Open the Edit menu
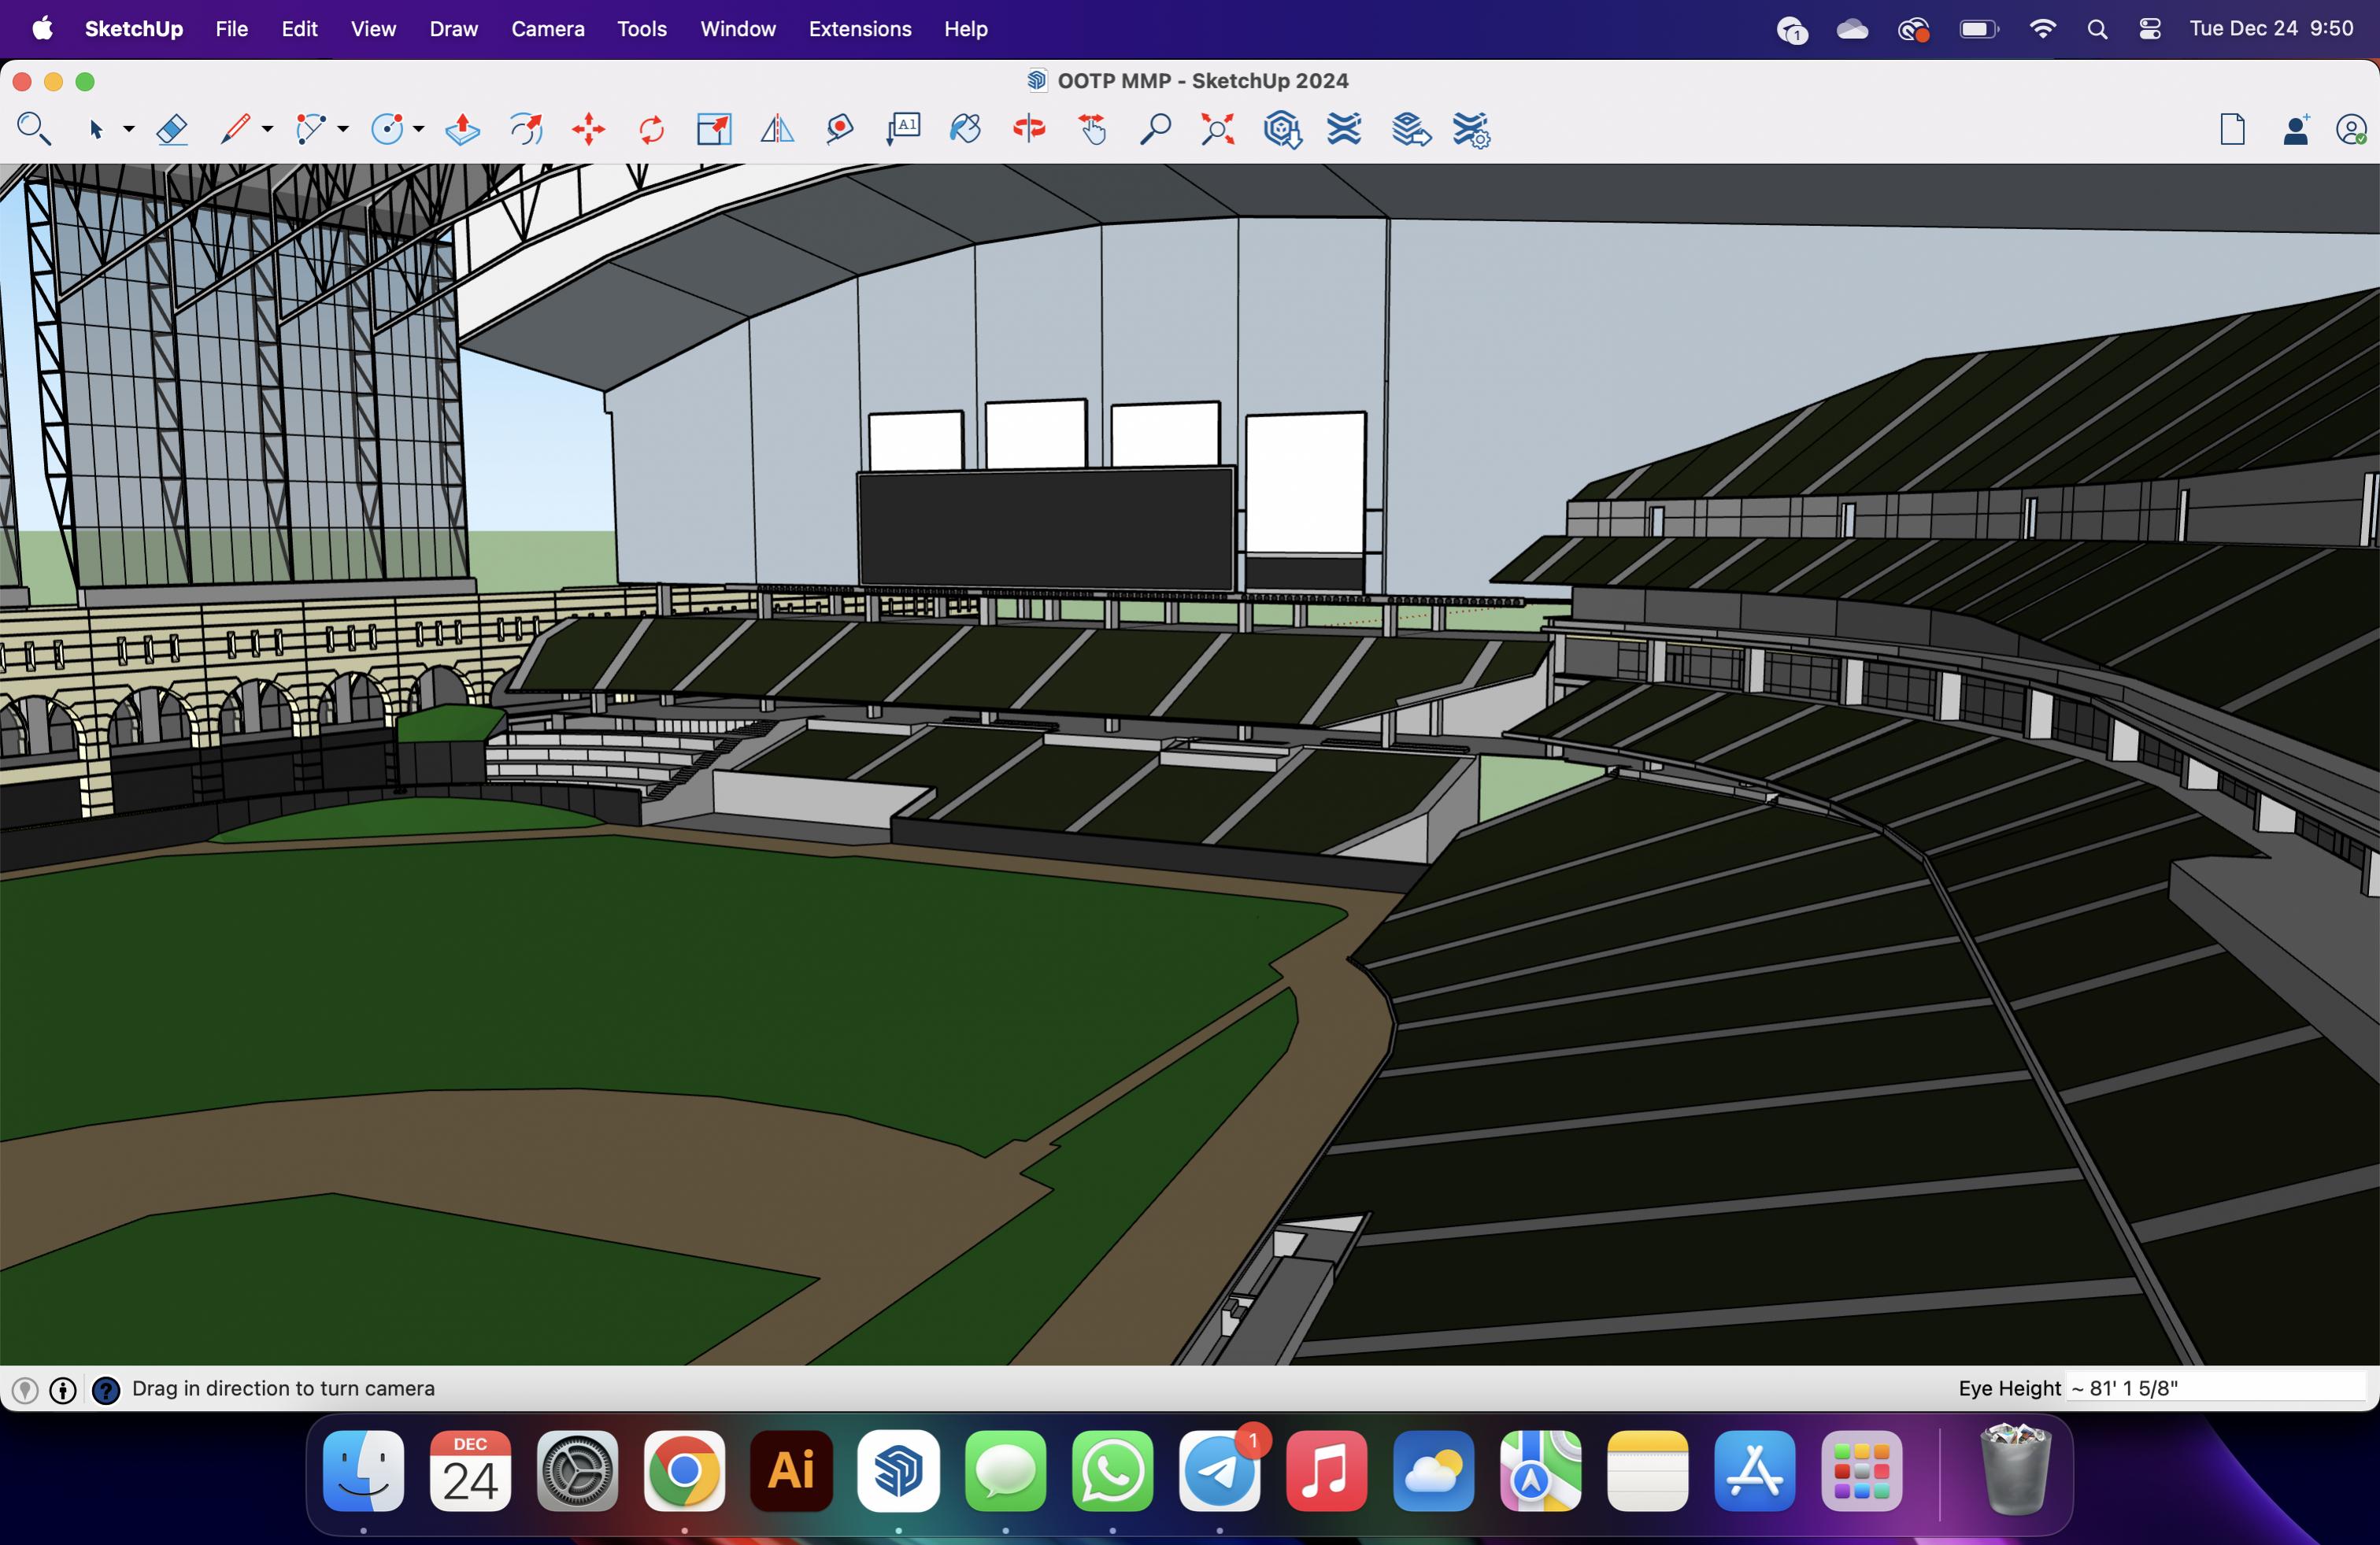Screen dimensions: 2380x1545 [x=299, y=29]
